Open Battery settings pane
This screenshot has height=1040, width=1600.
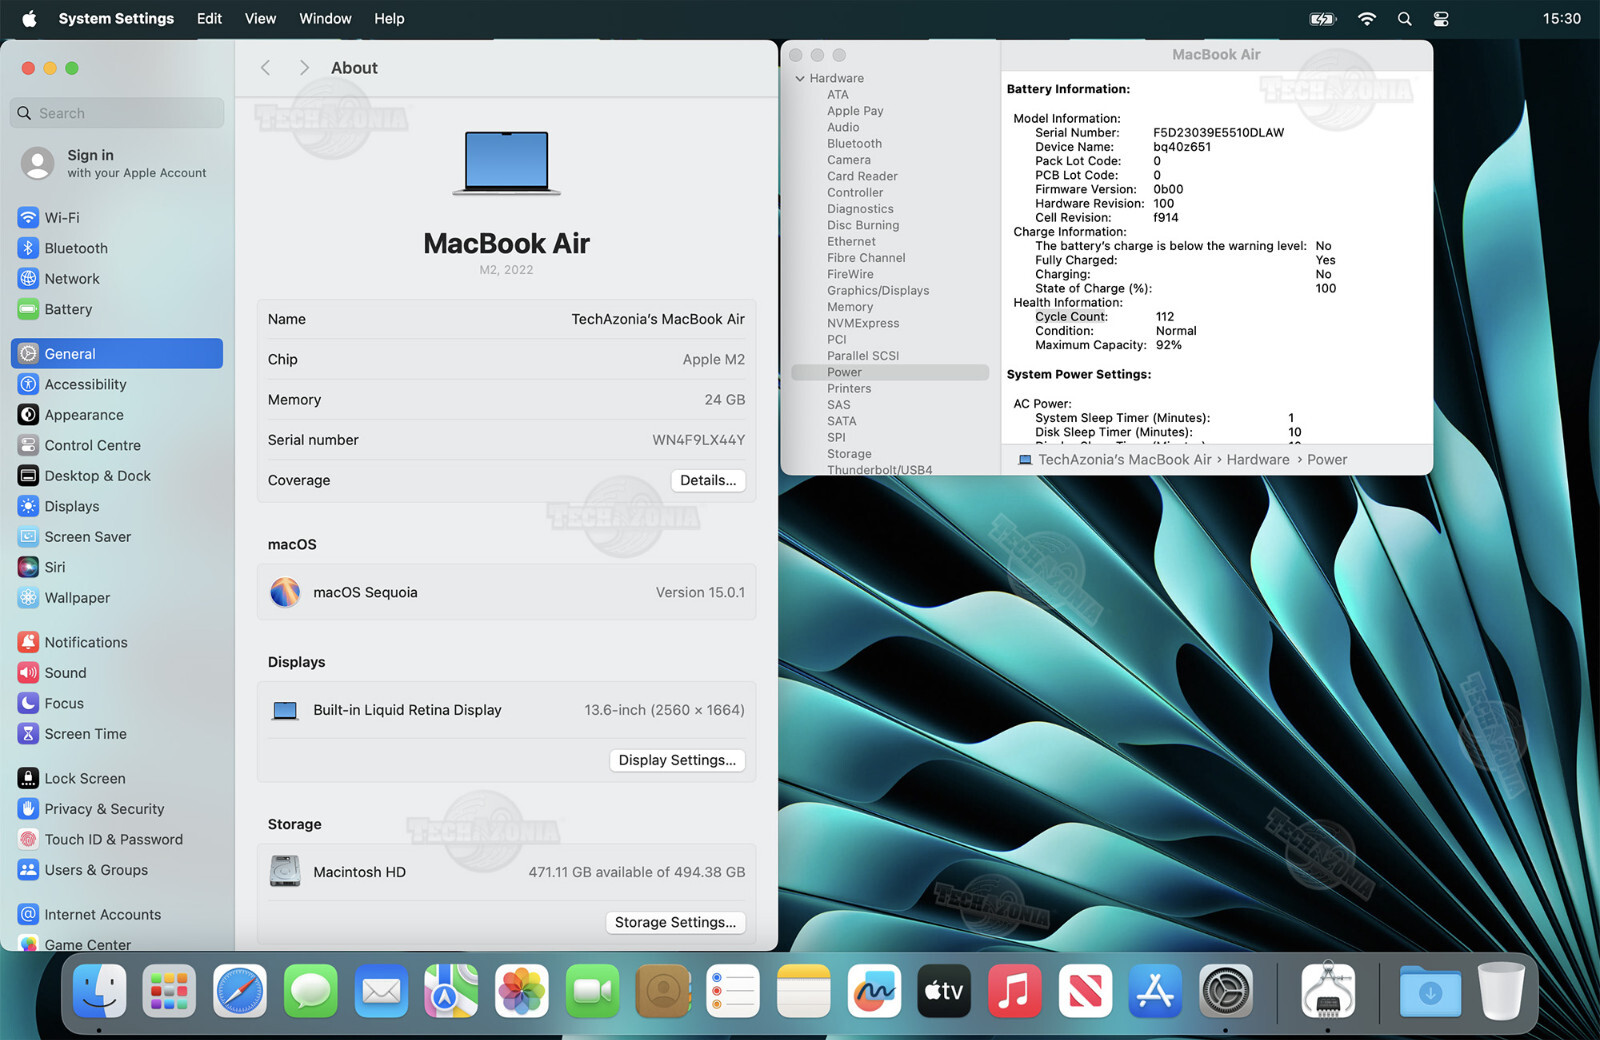pos(116,309)
